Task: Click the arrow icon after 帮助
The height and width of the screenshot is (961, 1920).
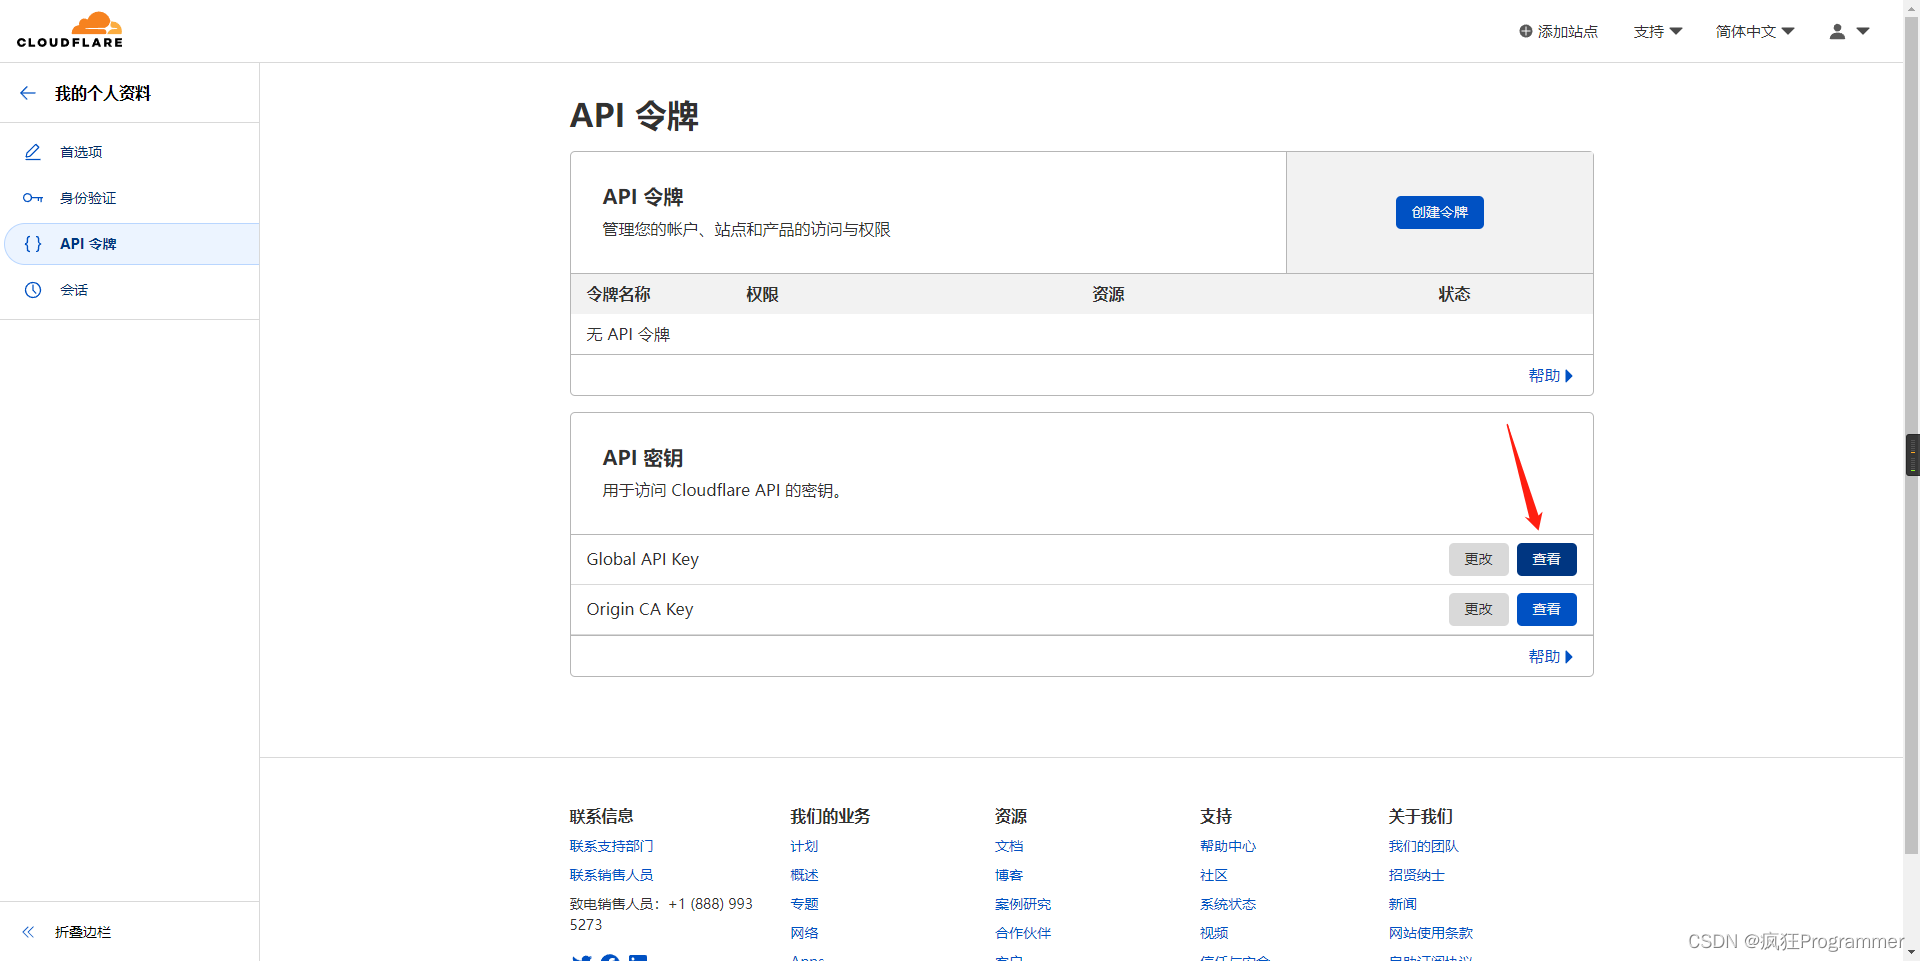Action: coord(1570,375)
